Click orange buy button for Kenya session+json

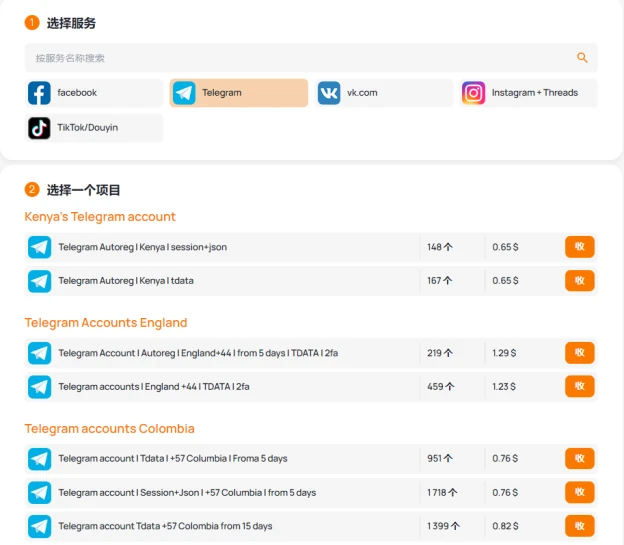(580, 247)
